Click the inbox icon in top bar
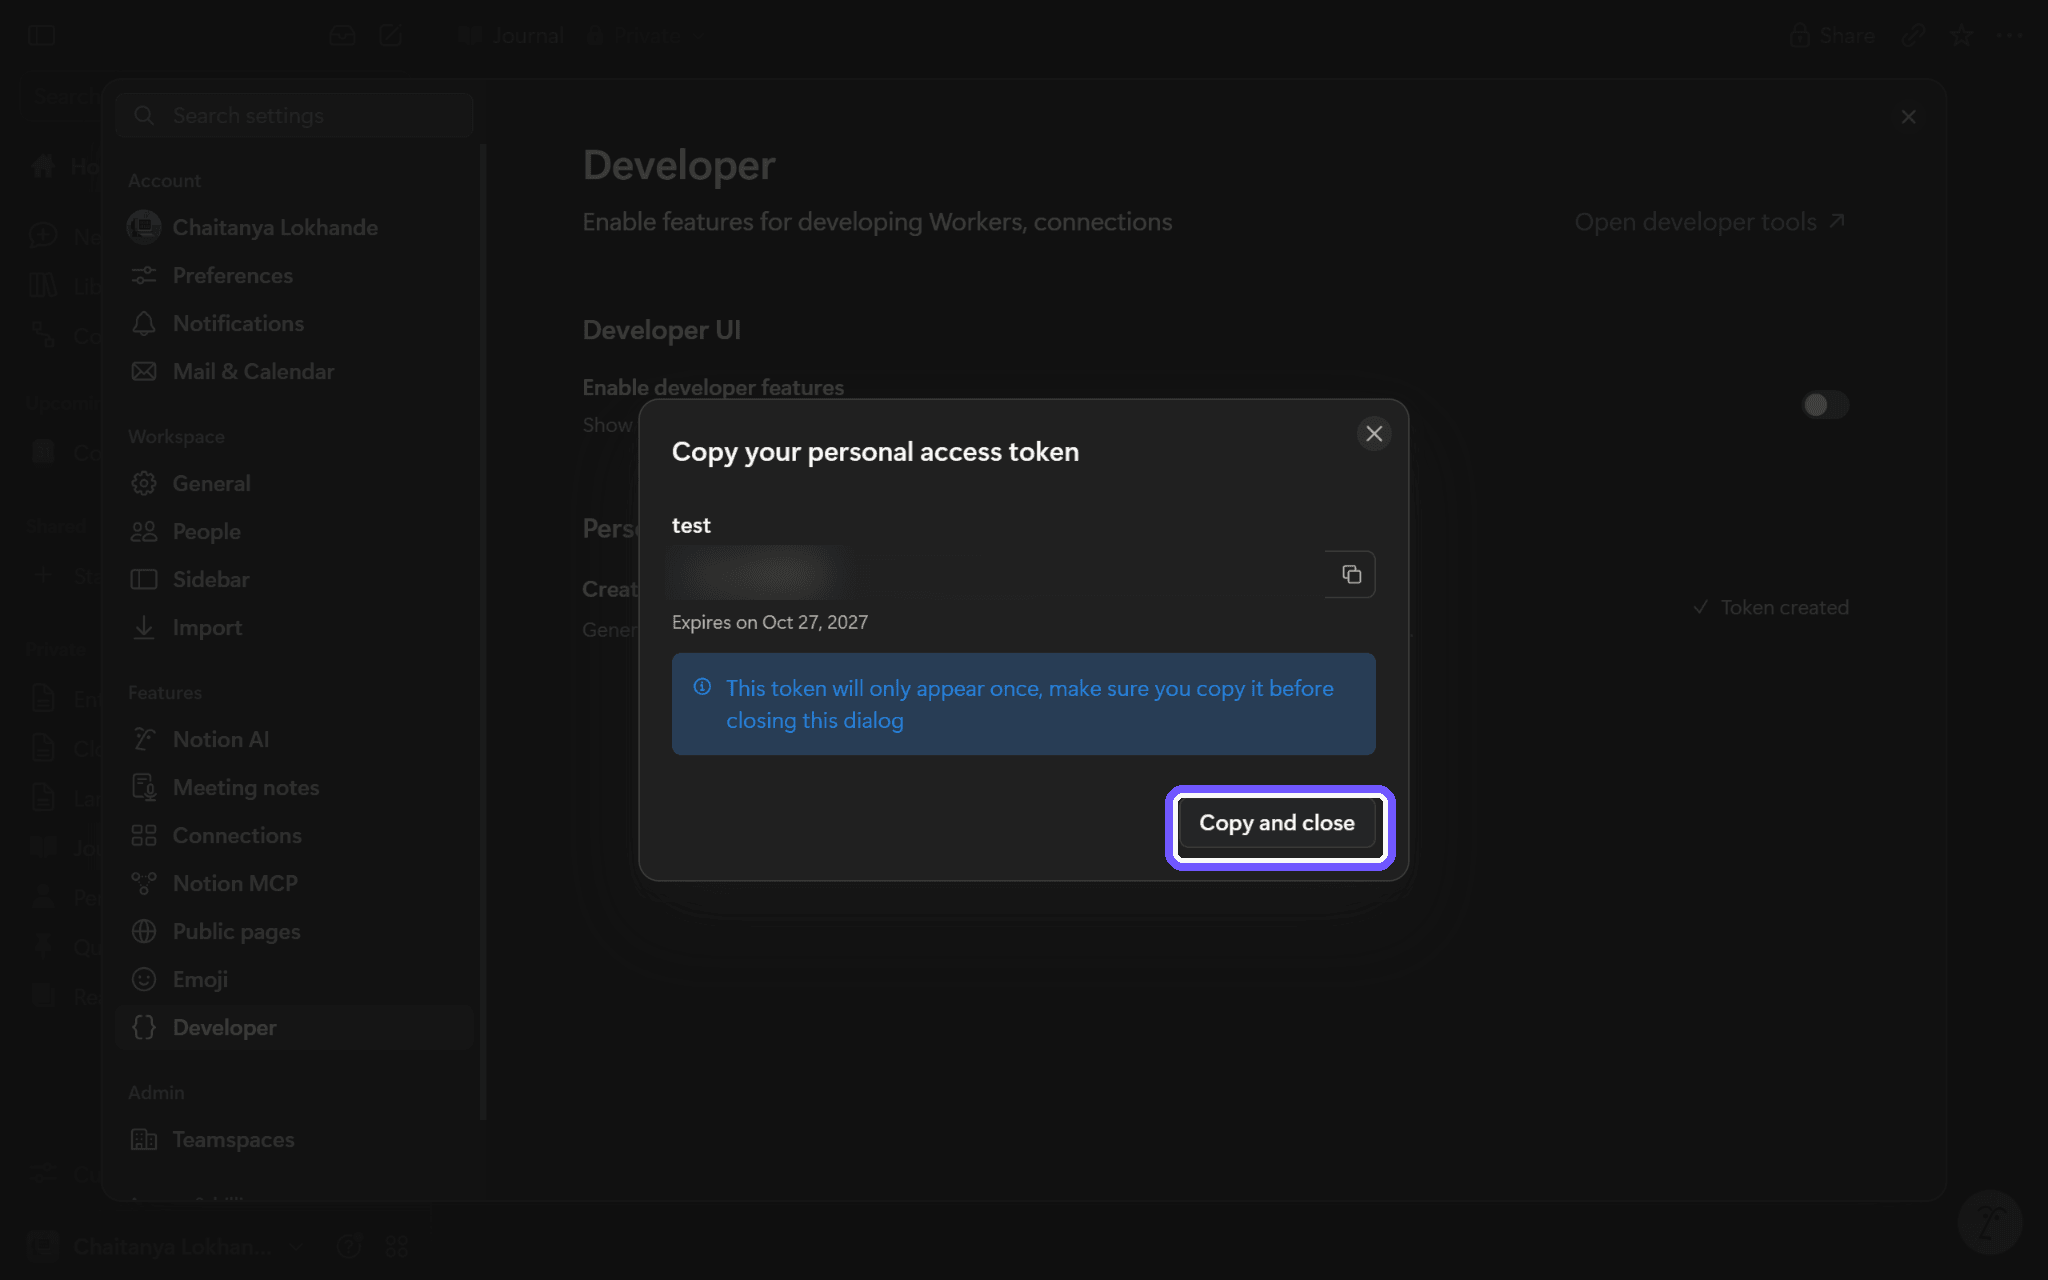2048x1280 pixels. click(x=342, y=36)
